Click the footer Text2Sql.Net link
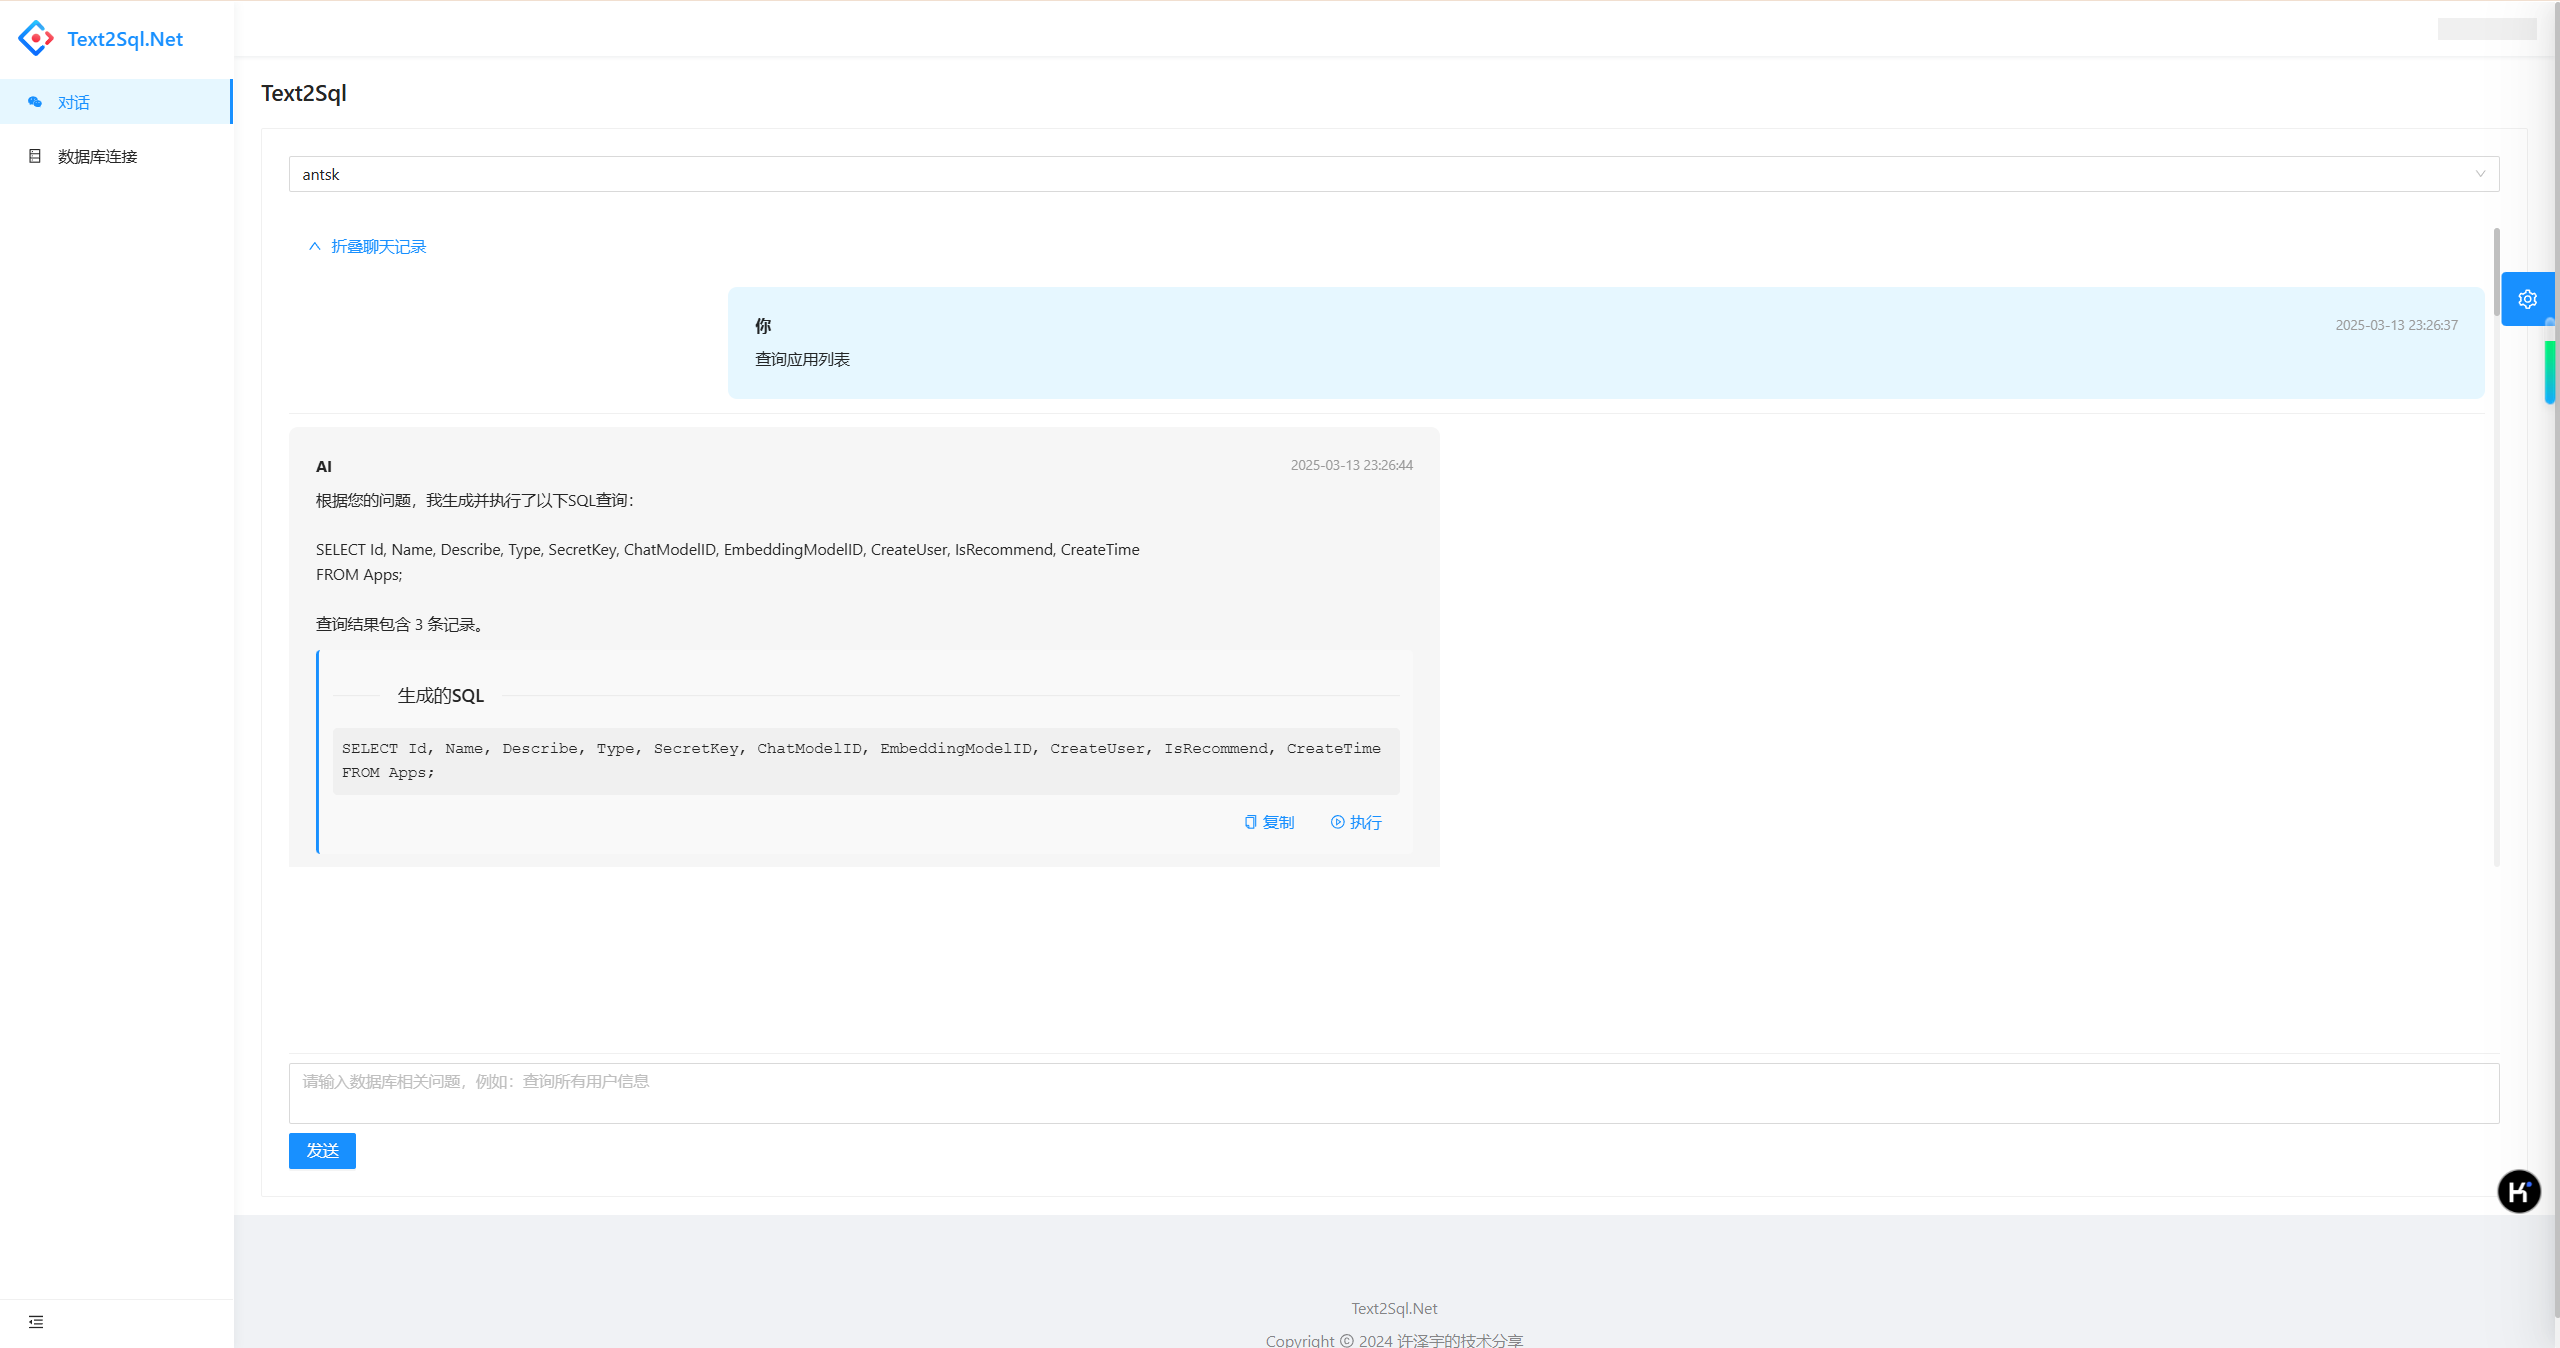2560x1348 pixels. click(x=1394, y=1308)
